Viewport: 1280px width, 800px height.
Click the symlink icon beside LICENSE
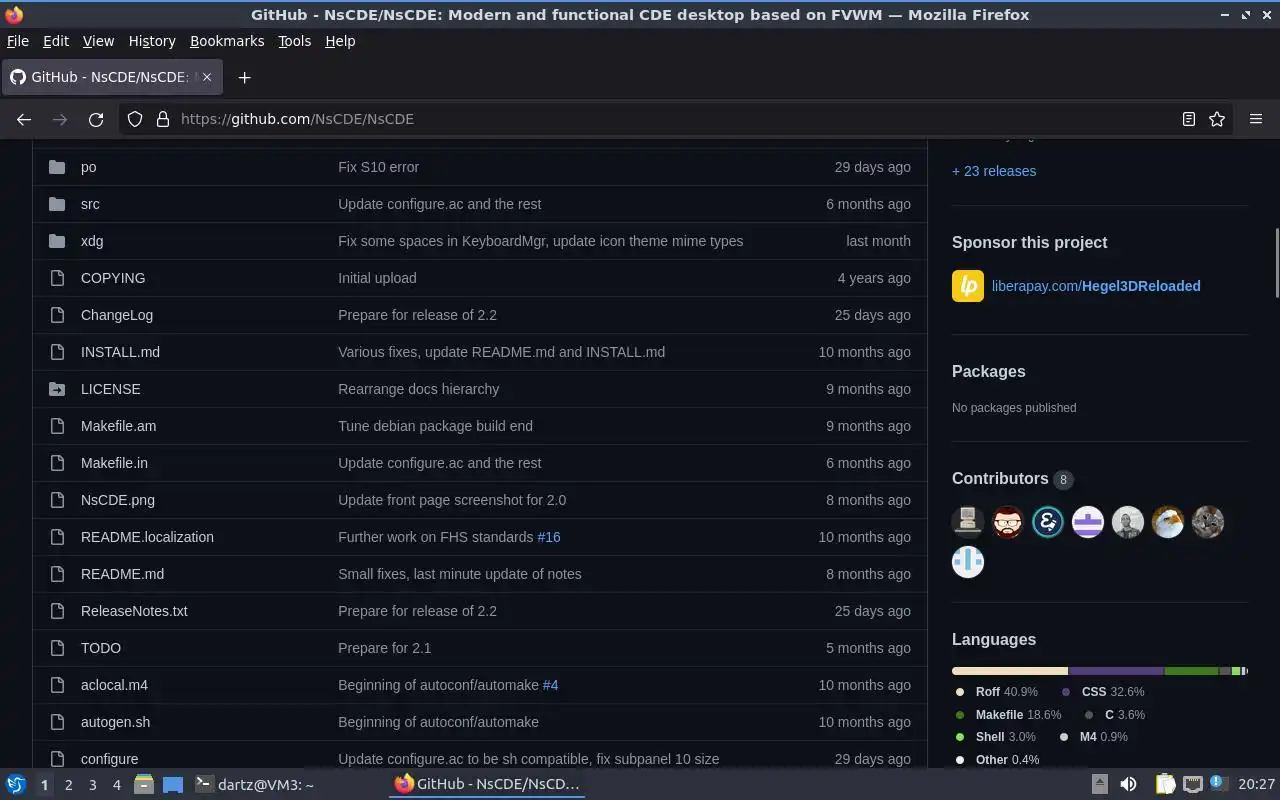(57, 389)
